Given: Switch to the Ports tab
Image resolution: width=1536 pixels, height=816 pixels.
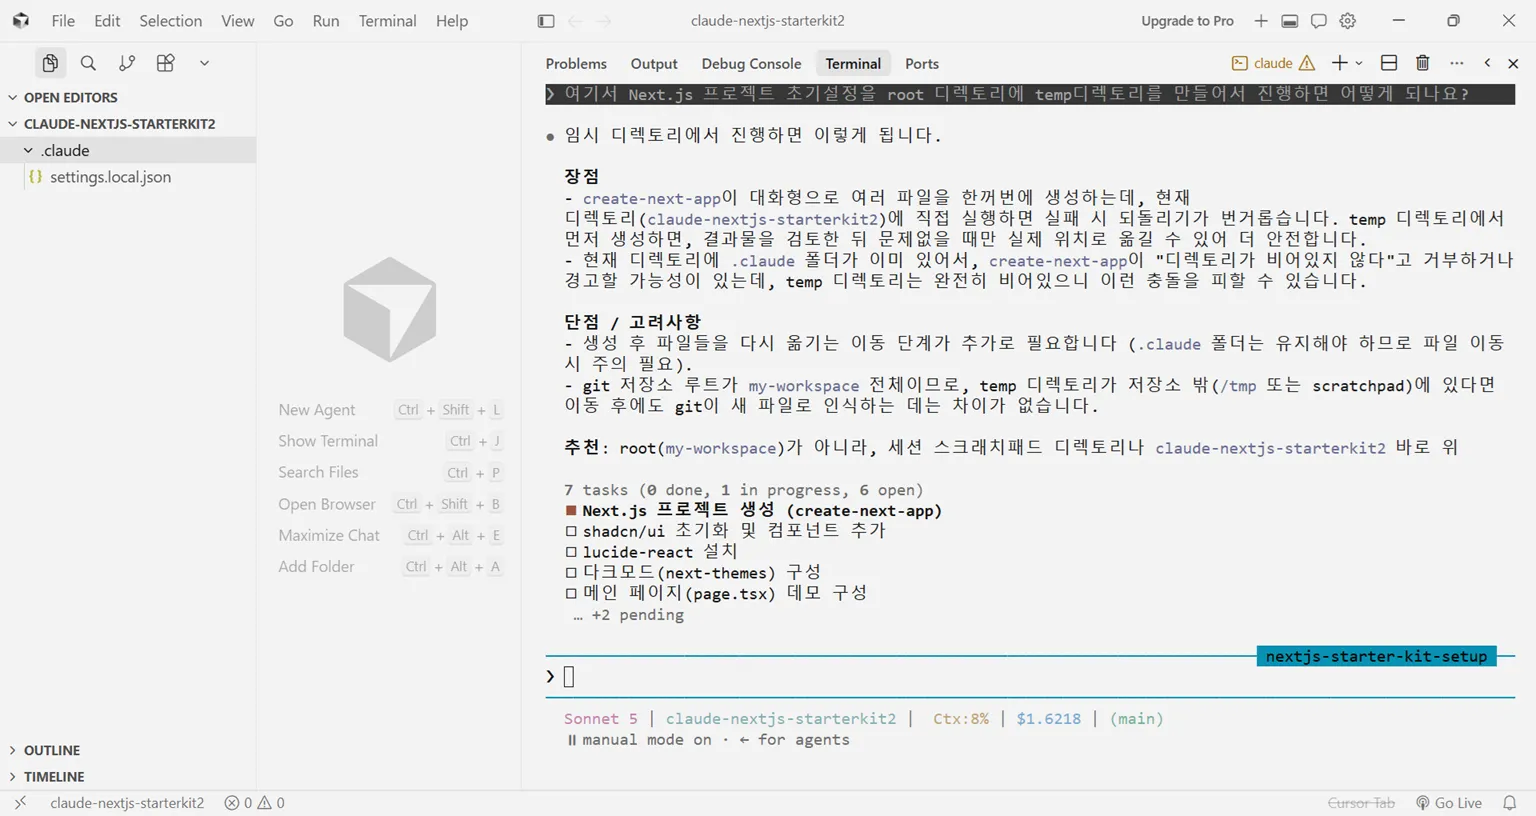Looking at the screenshot, I should pos(922,63).
